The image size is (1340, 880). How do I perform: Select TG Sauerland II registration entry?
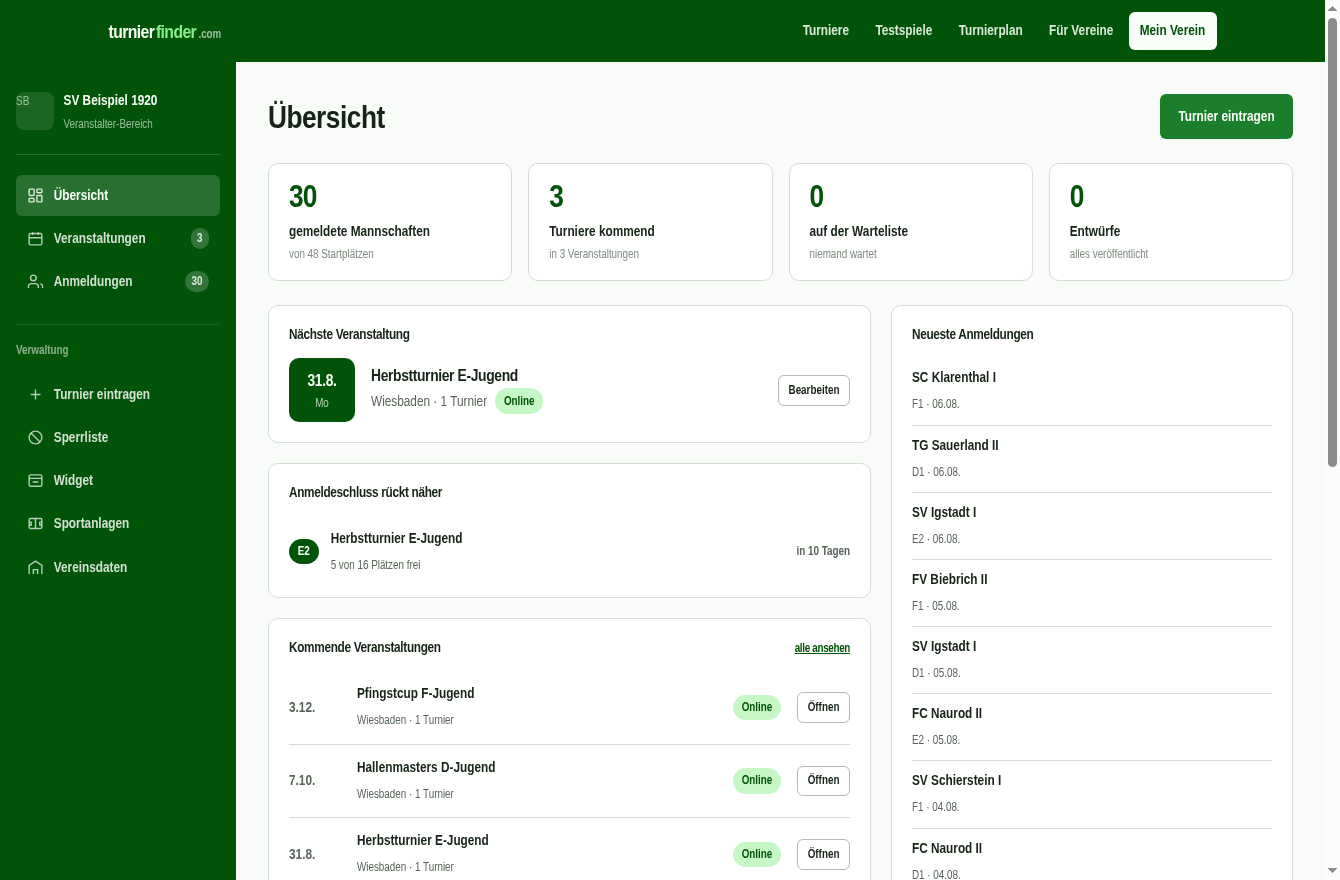(x=1092, y=458)
